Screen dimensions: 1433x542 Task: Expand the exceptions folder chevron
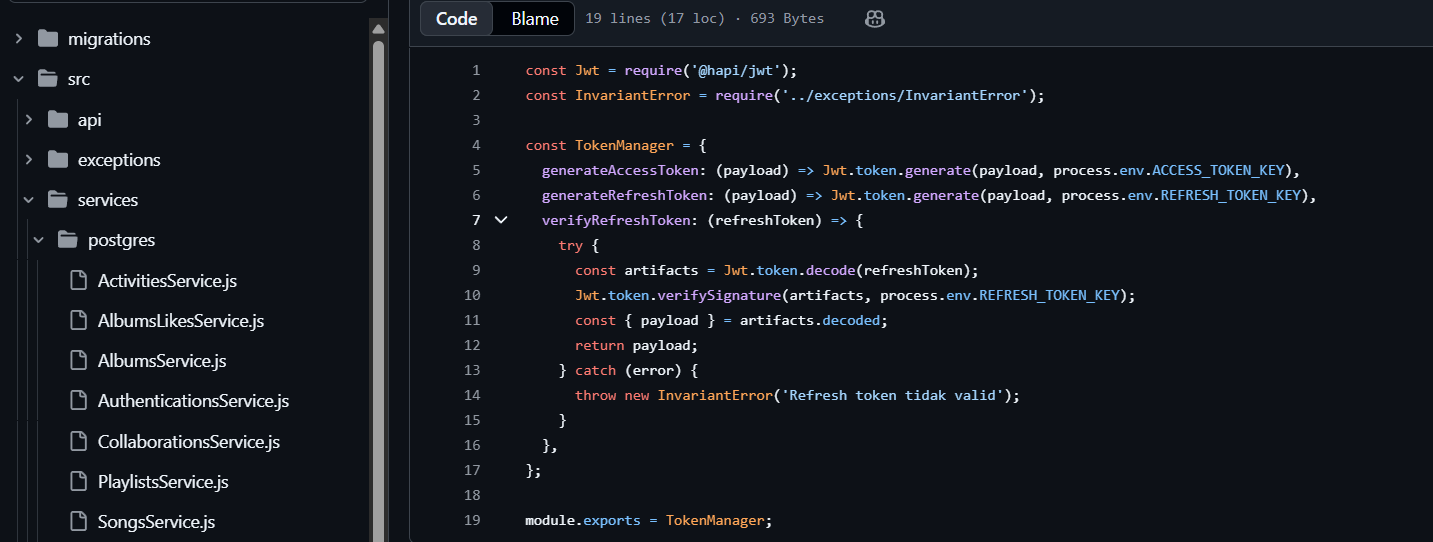[29, 160]
